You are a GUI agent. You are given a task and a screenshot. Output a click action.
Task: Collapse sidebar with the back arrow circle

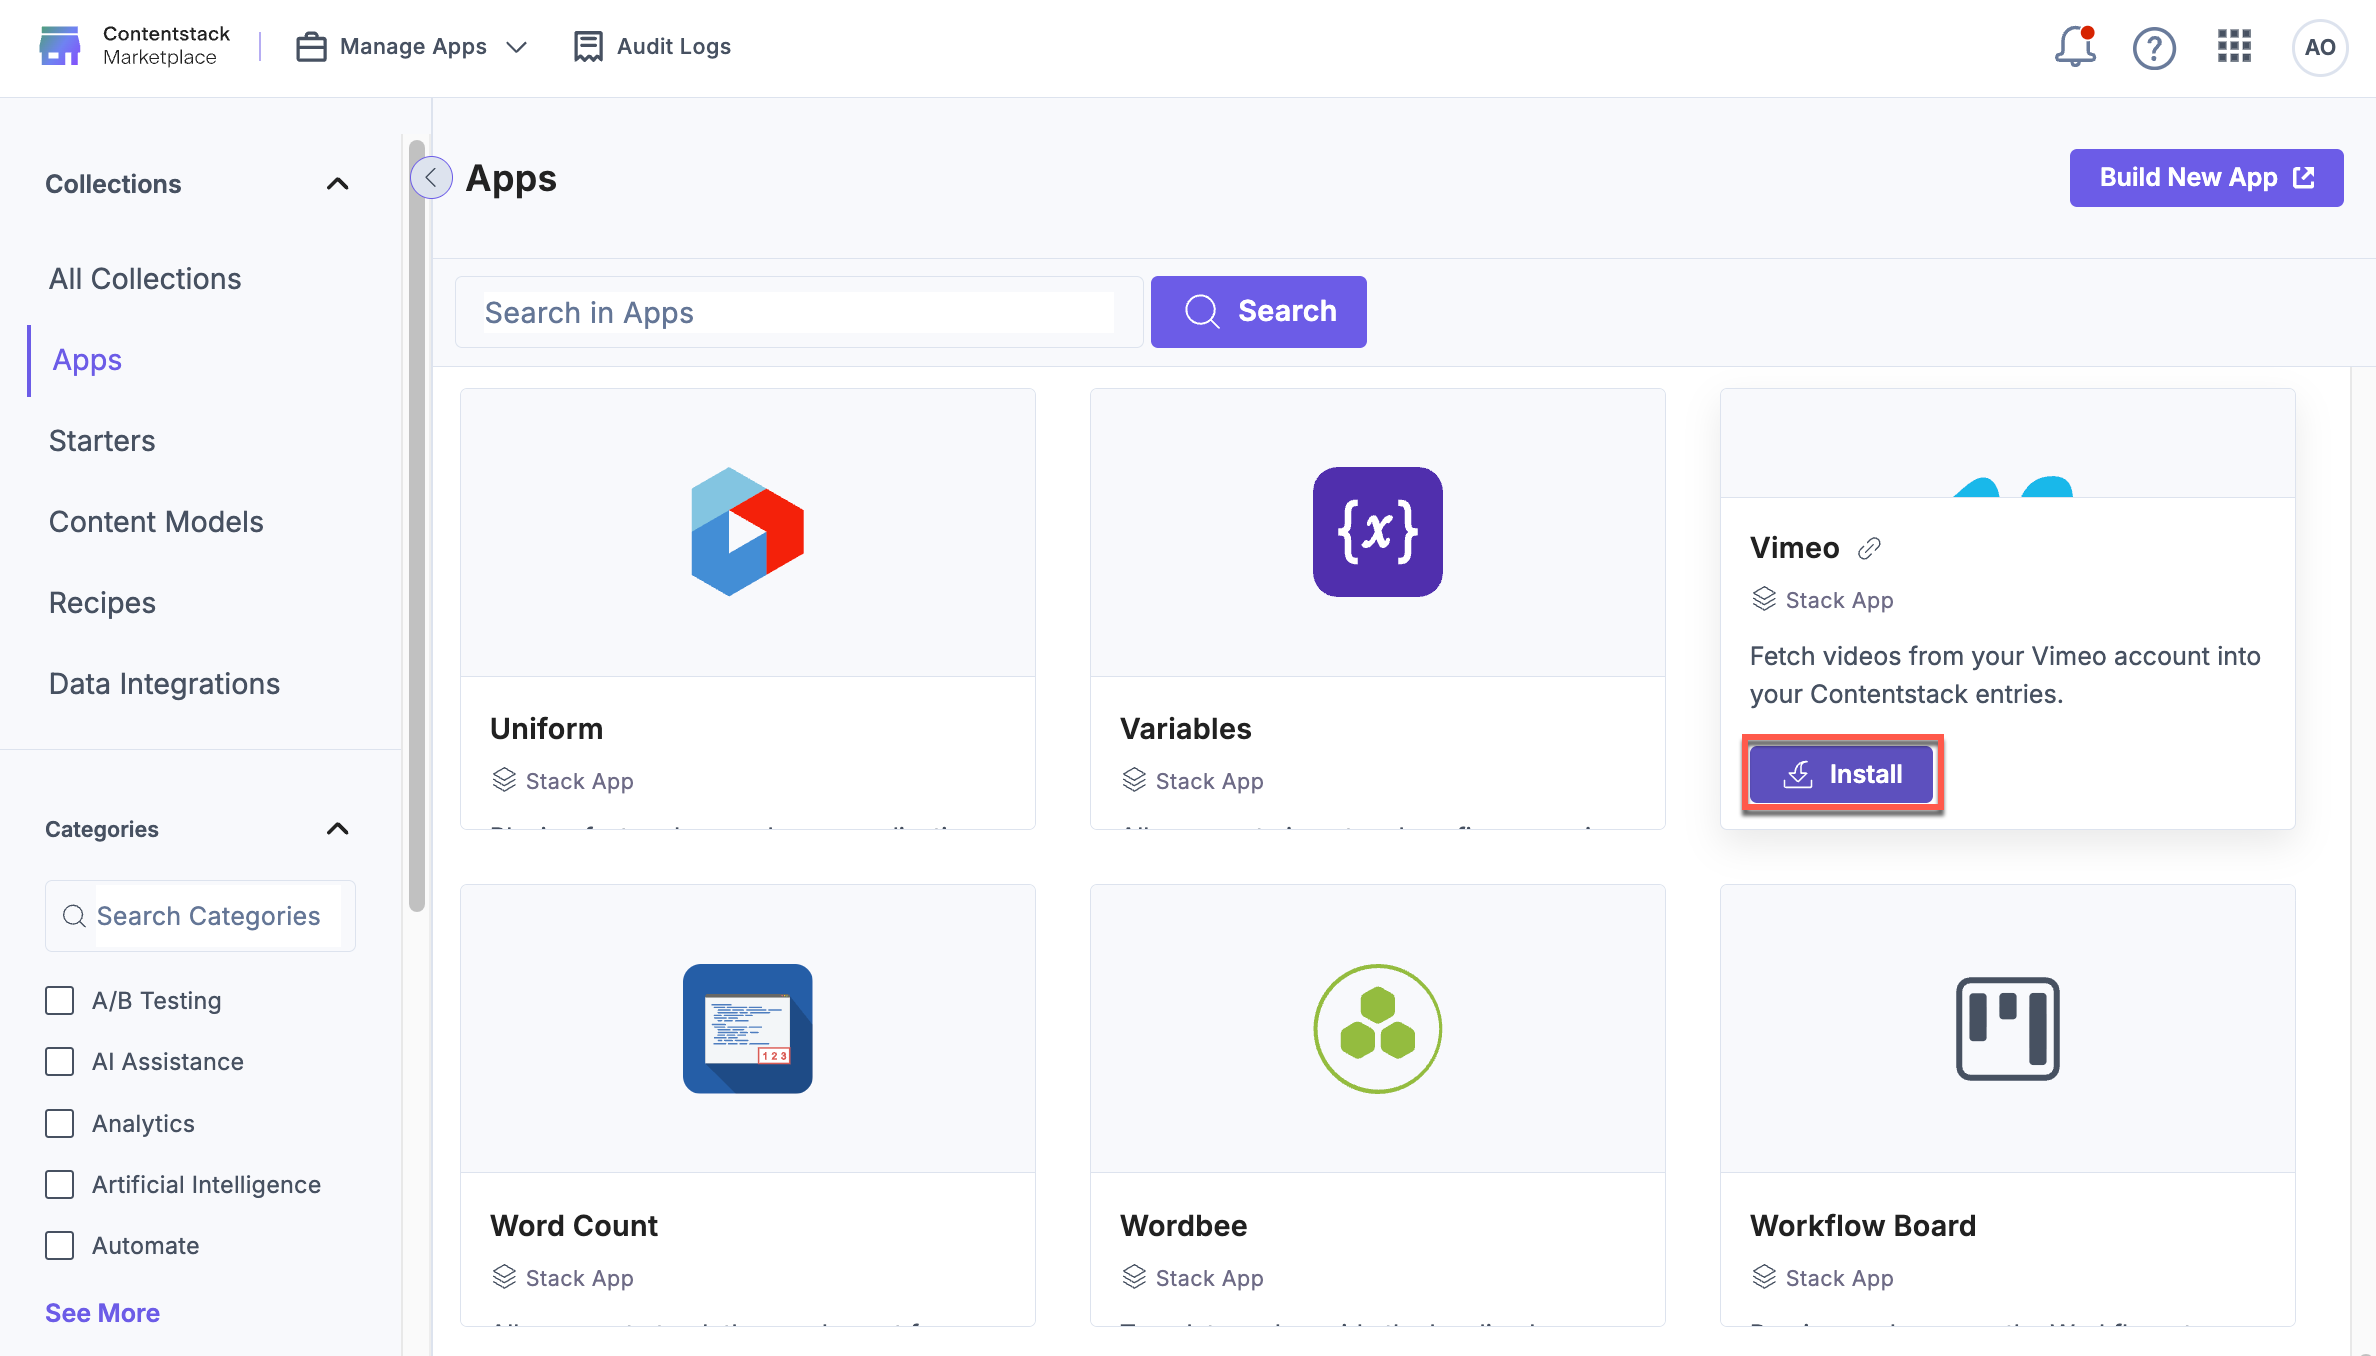pyautogui.click(x=431, y=178)
